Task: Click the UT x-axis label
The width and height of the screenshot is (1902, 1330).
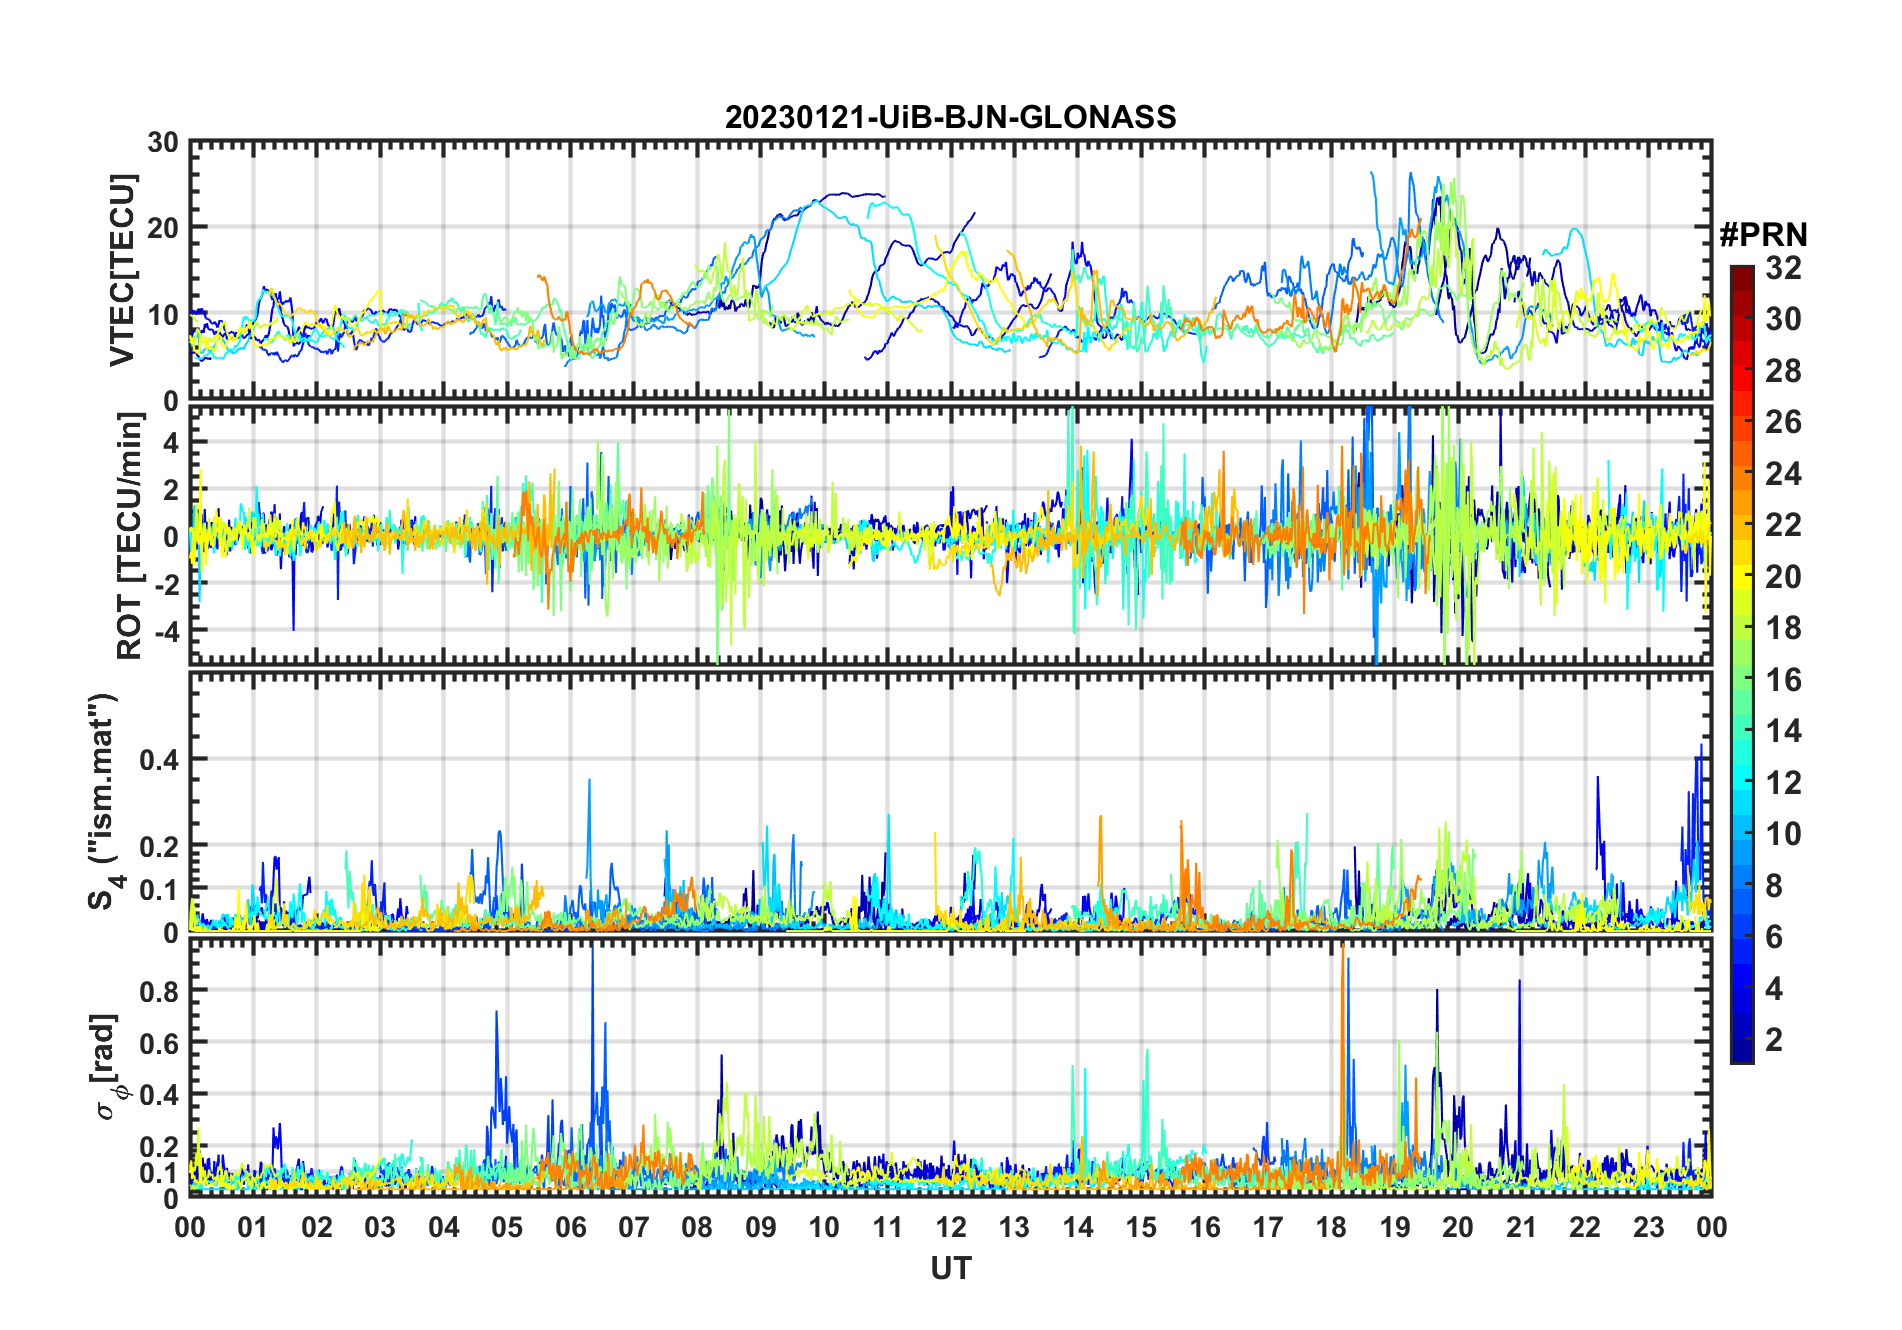Action: 951,1268
